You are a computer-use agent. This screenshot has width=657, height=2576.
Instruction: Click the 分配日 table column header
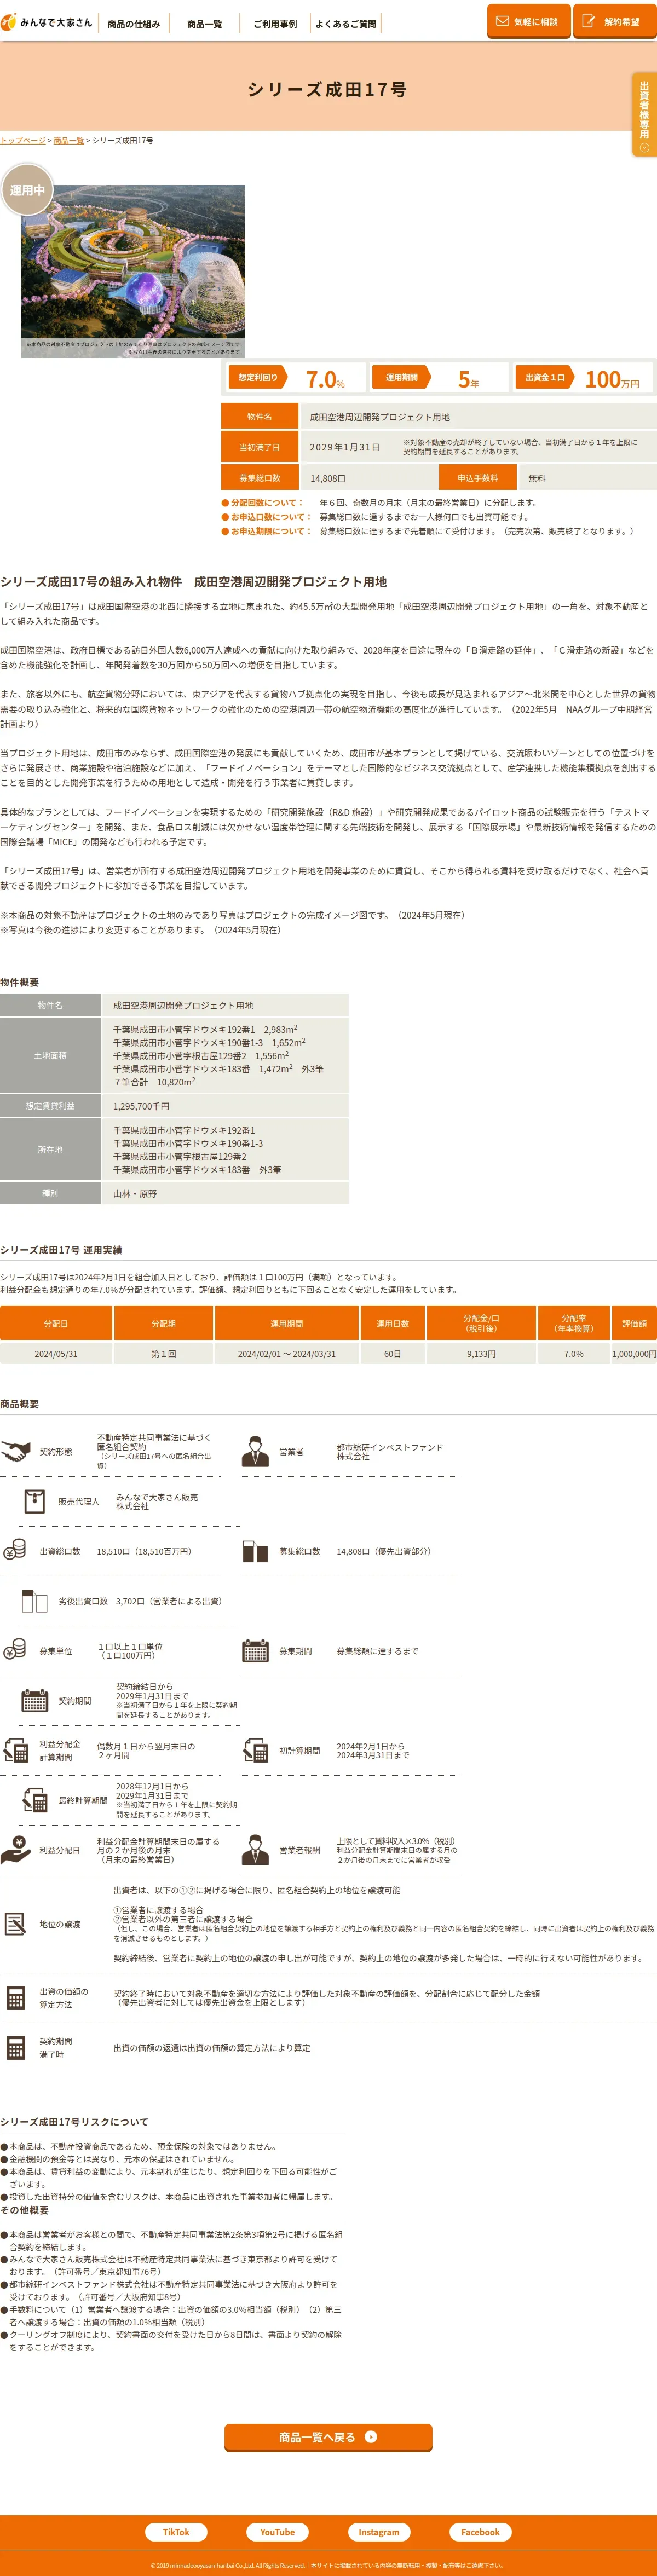click(56, 1323)
